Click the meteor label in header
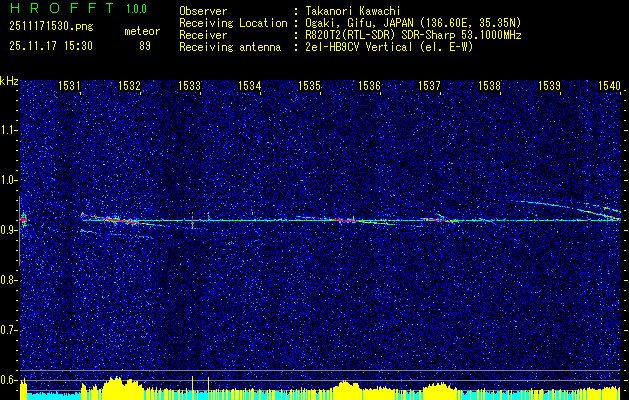Screen dimensions: 629x400 (x=142, y=32)
